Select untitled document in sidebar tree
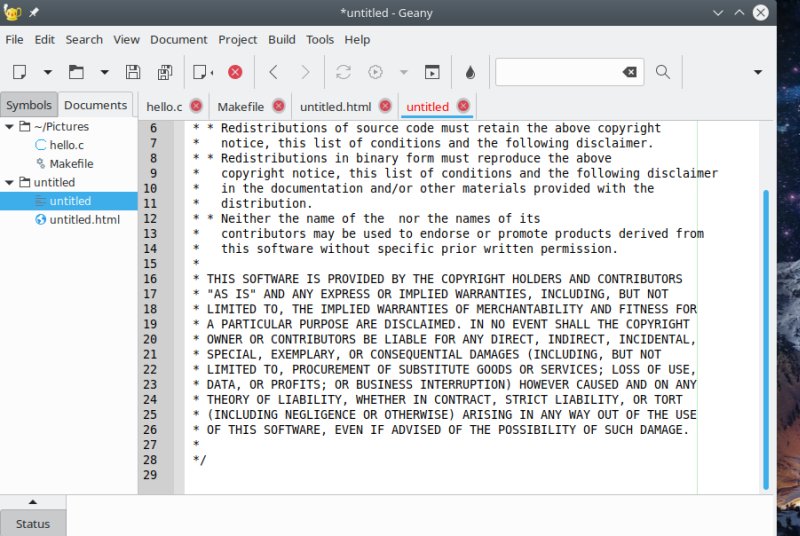The width and height of the screenshot is (800, 536). pyautogui.click(x=69, y=201)
